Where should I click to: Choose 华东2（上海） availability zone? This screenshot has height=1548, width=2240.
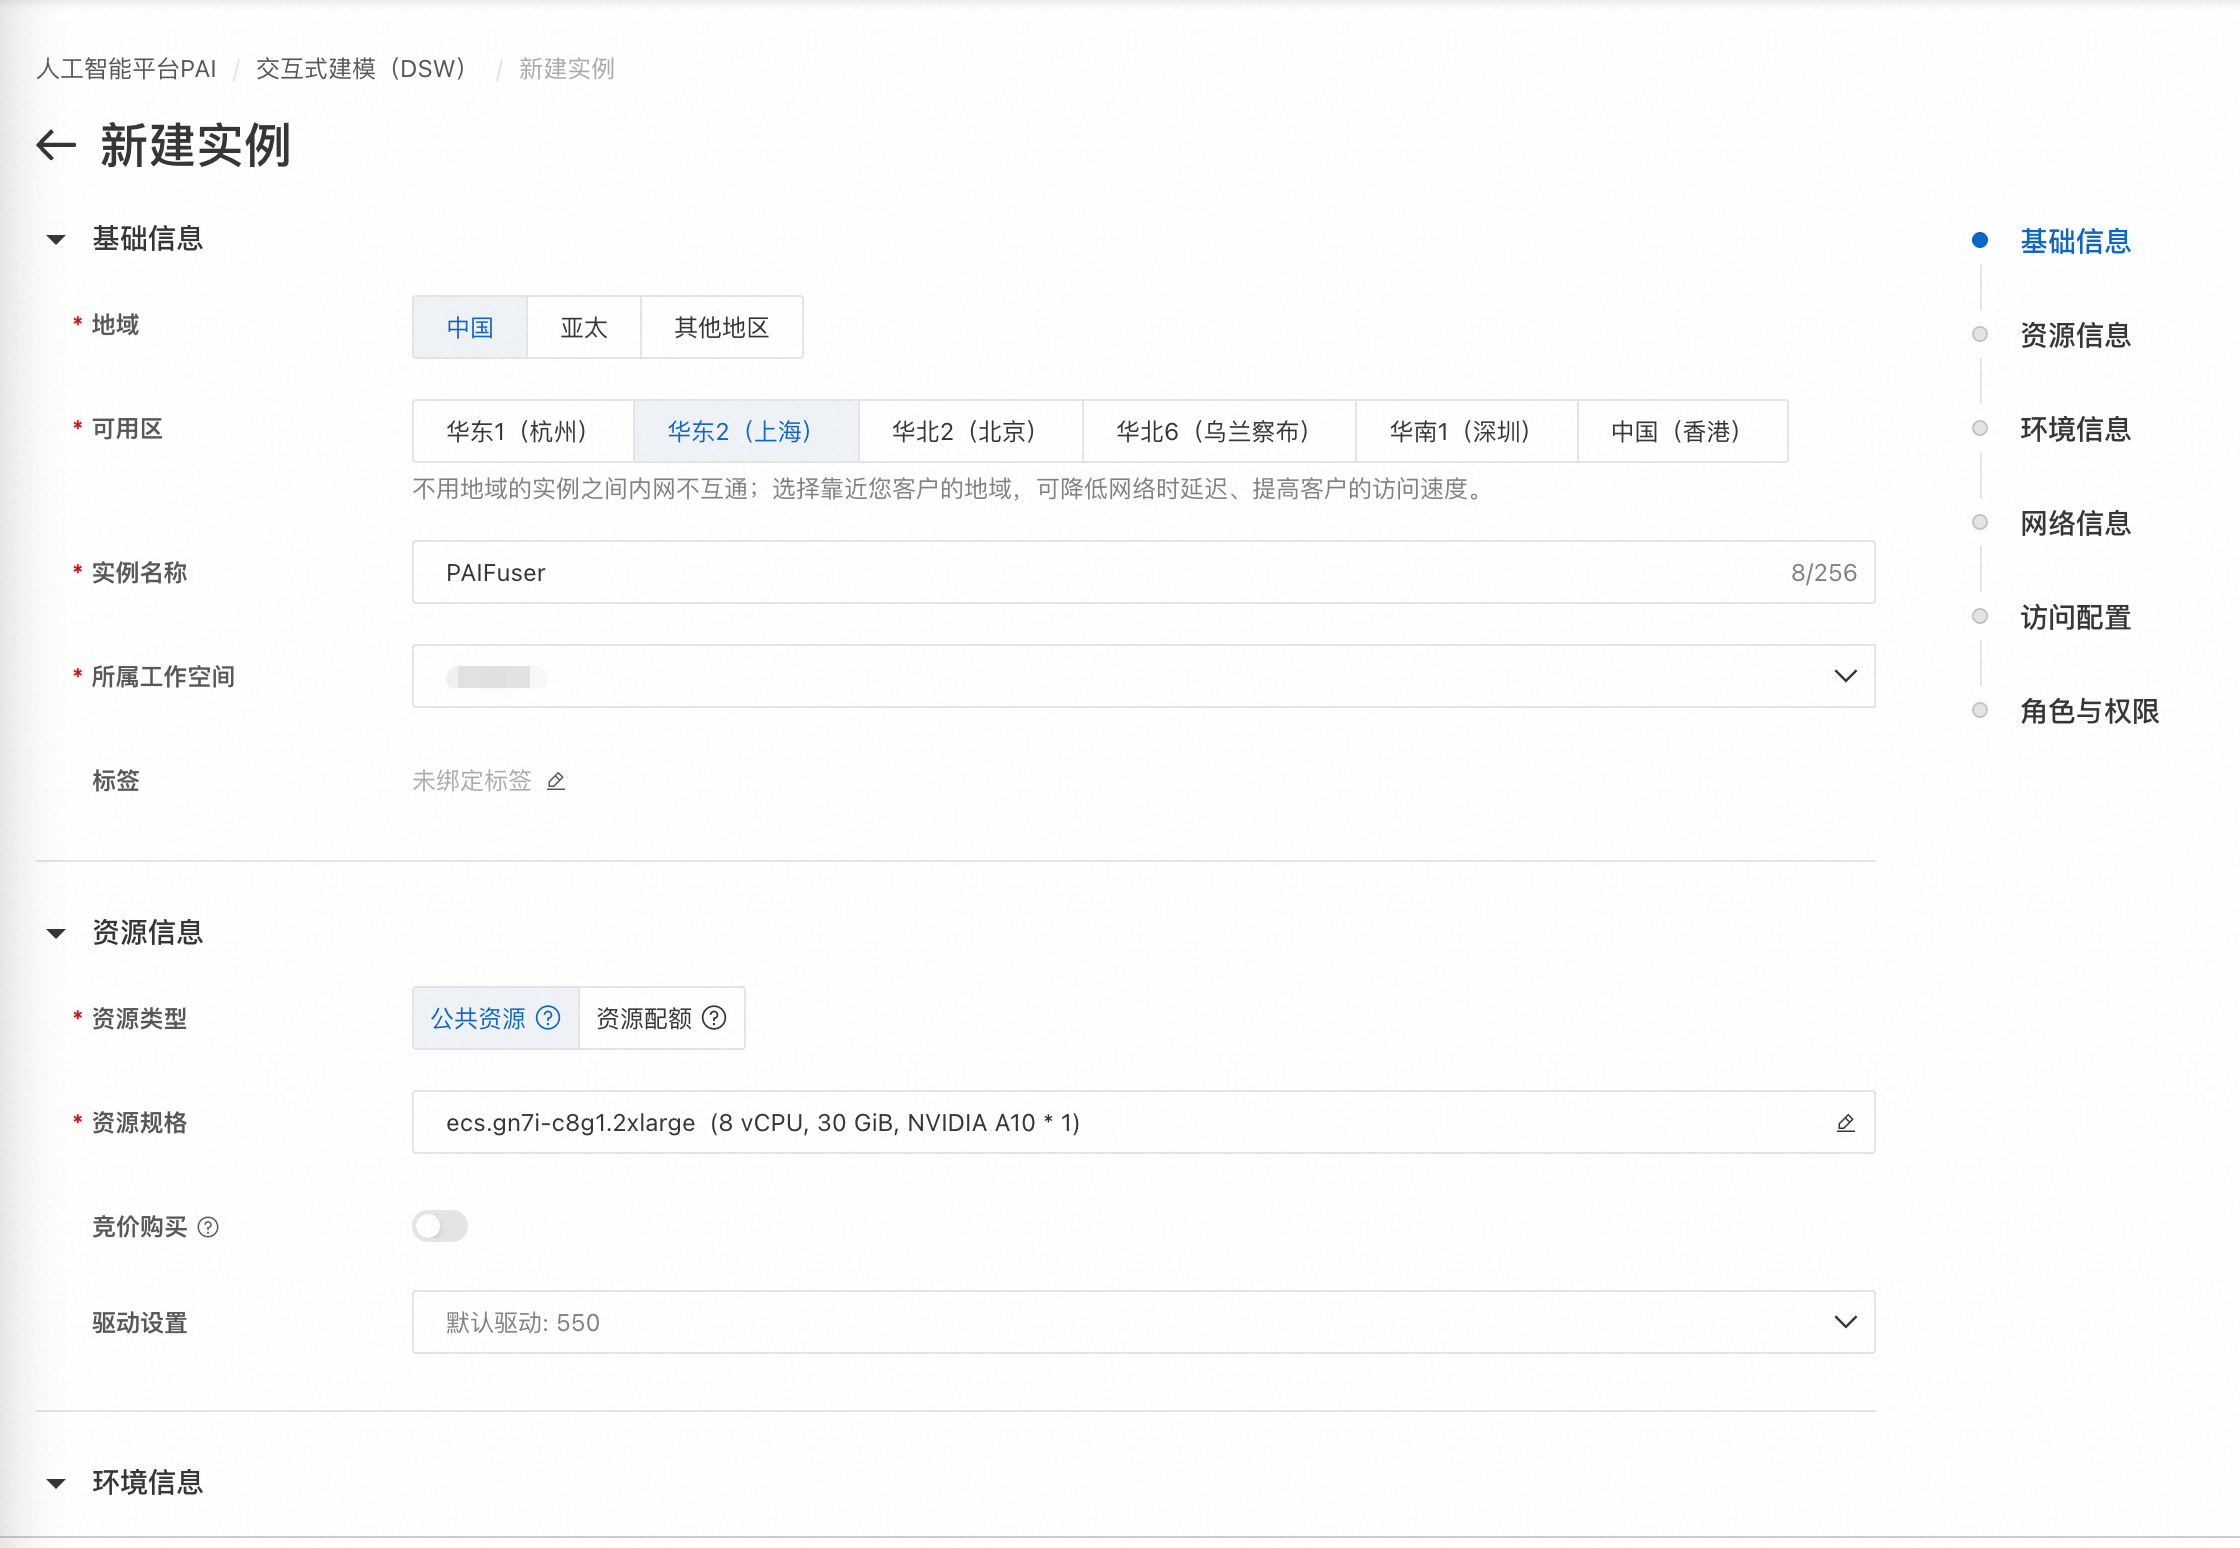pos(746,431)
